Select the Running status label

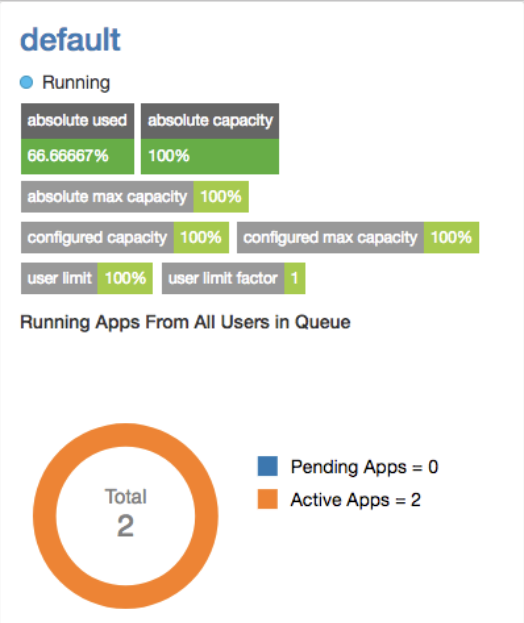tap(76, 83)
